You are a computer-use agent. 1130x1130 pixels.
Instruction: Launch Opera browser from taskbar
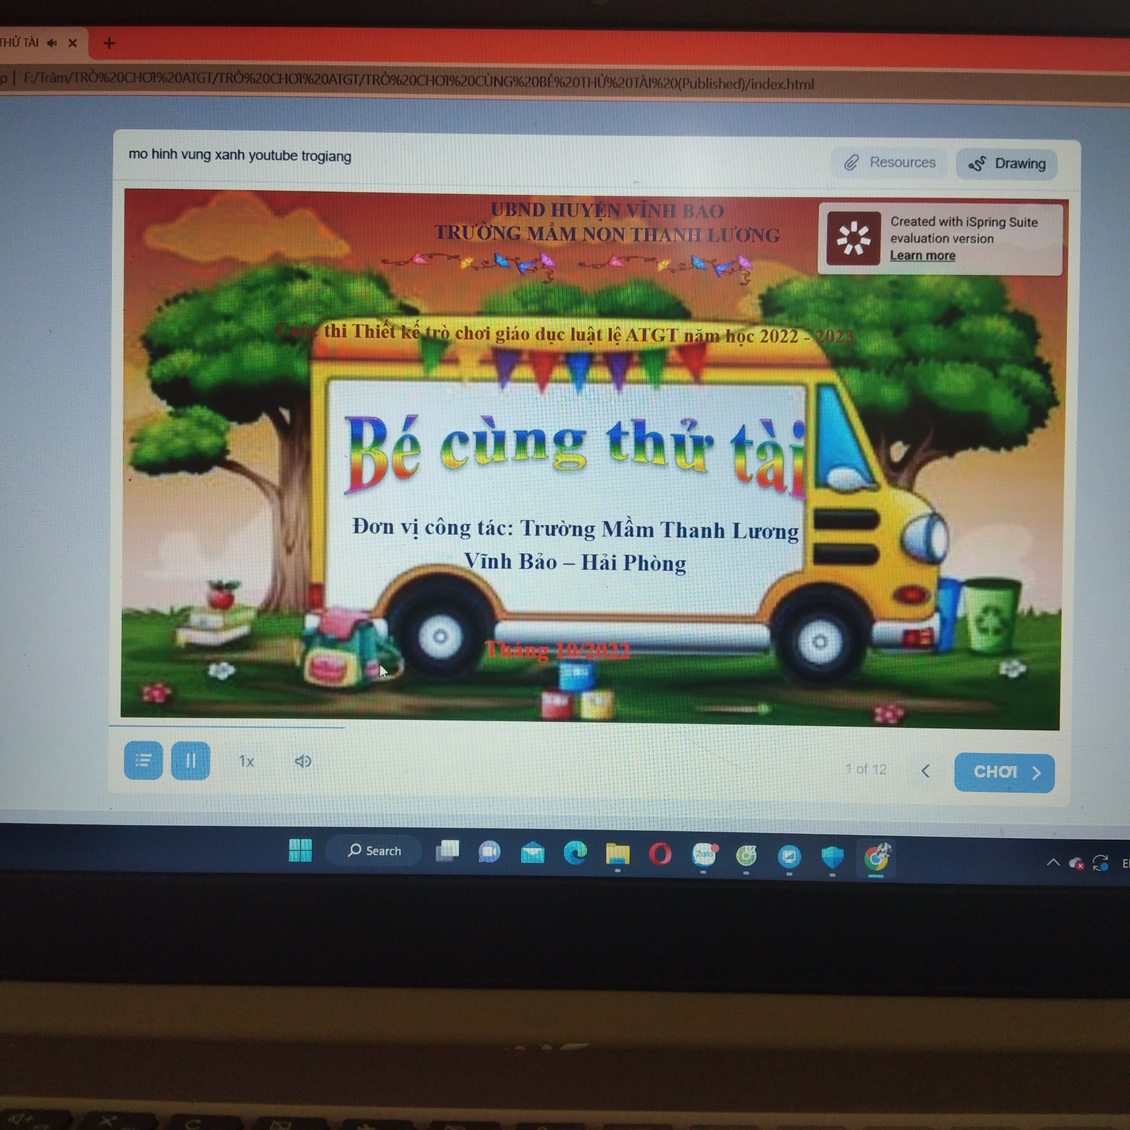(660, 854)
